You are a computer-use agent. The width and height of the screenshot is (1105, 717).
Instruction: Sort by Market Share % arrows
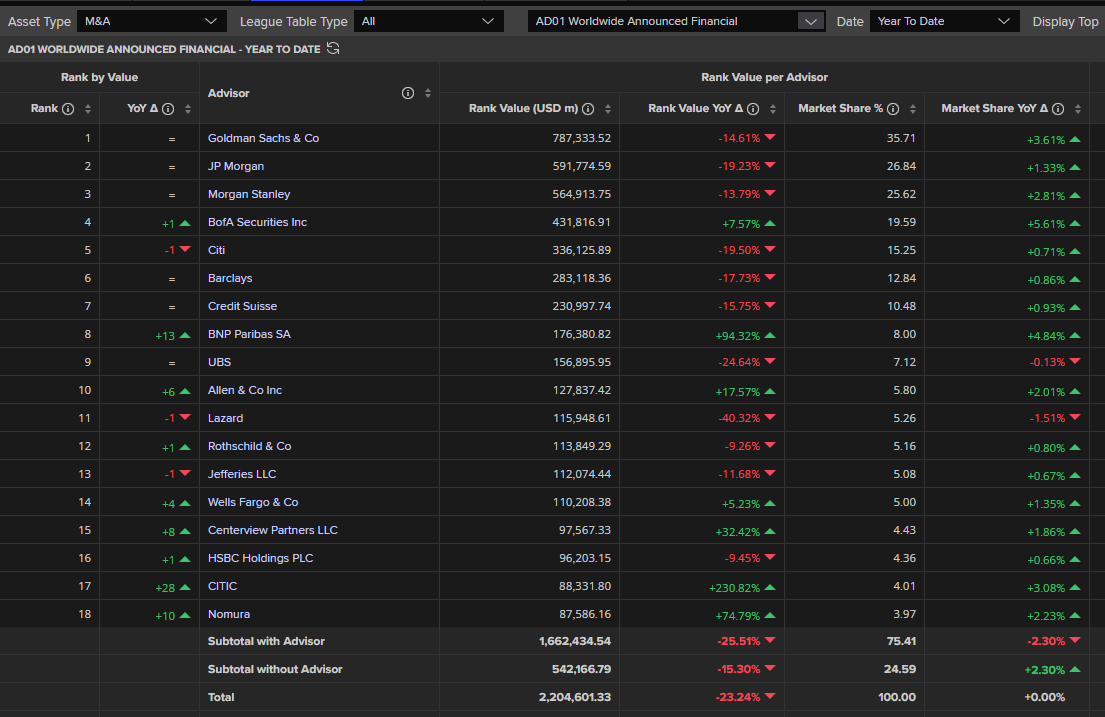(x=913, y=109)
